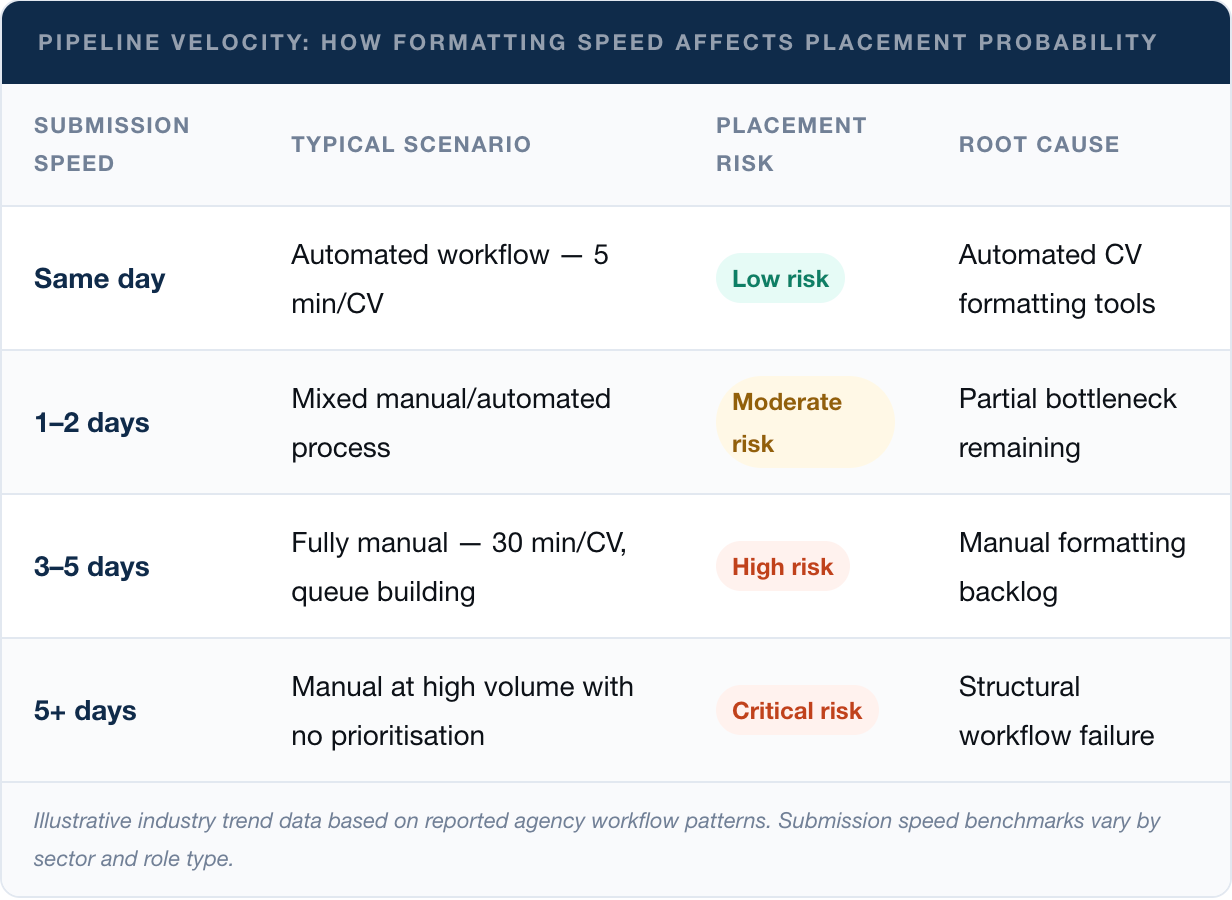Click the Root Cause column header
Viewport: 1232px width, 900px height.
click(x=1039, y=144)
